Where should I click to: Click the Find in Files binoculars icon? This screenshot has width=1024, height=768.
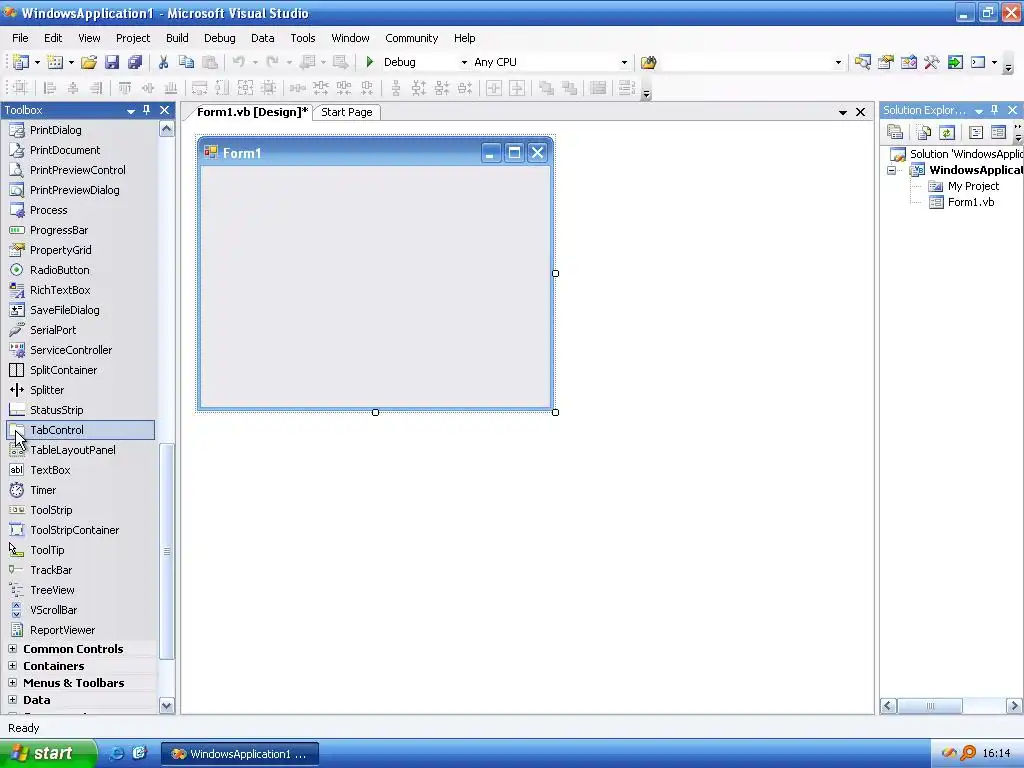coord(648,62)
